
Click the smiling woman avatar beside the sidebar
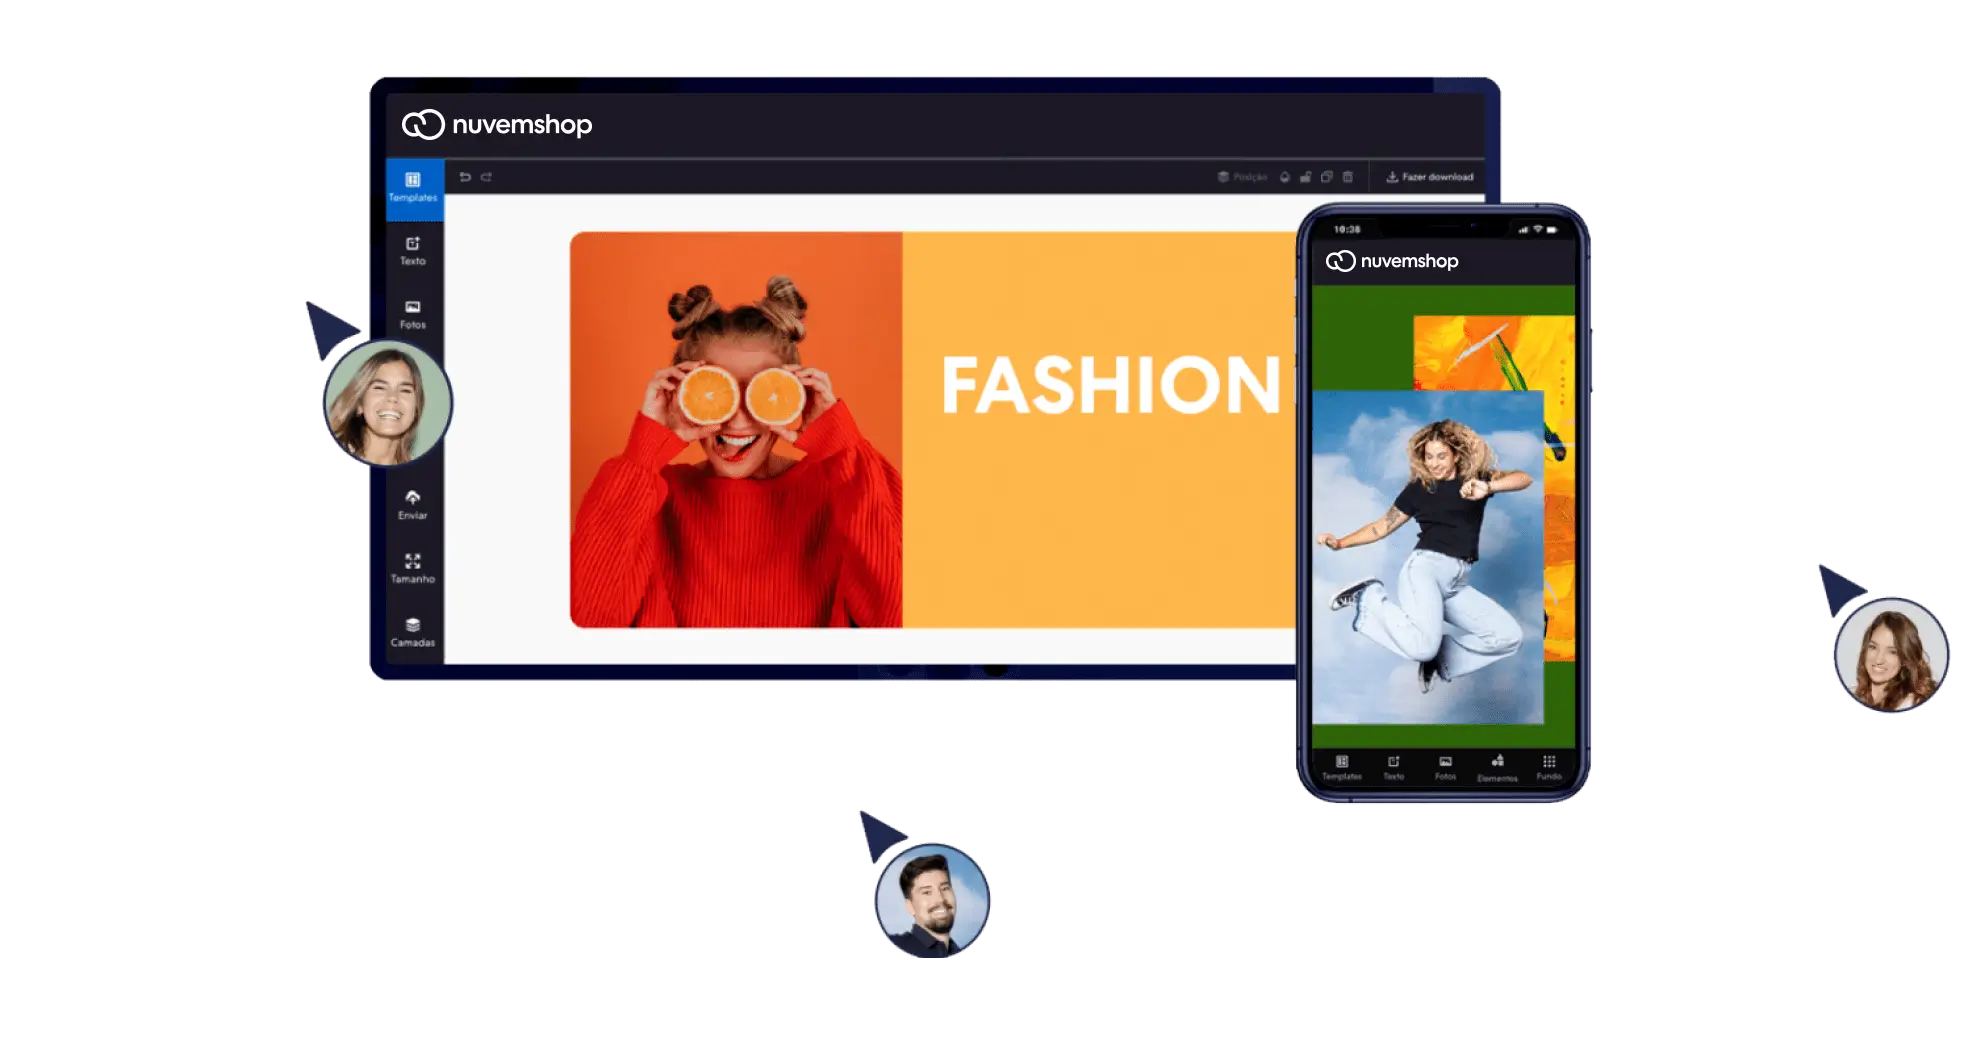[388, 404]
